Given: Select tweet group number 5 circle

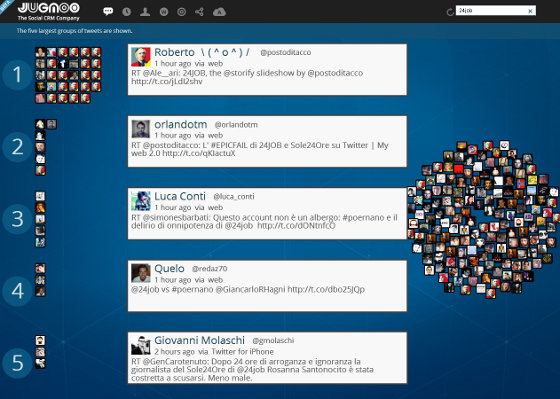Looking at the screenshot, I should (x=17, y=363).
